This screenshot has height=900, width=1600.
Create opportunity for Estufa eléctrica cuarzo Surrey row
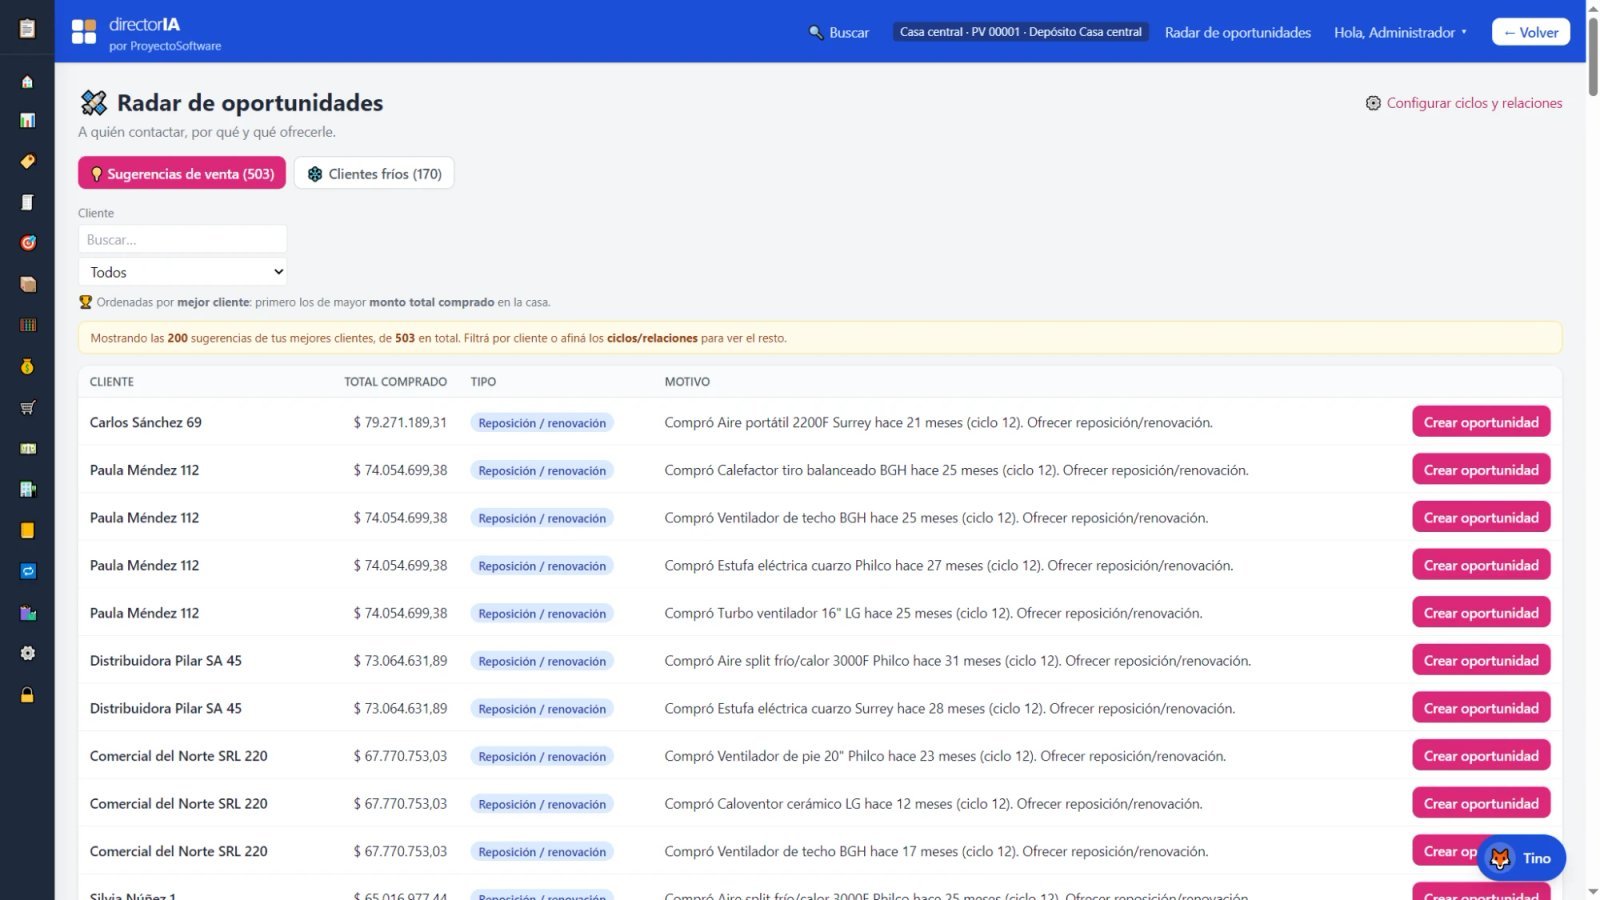coord(1481,708)
